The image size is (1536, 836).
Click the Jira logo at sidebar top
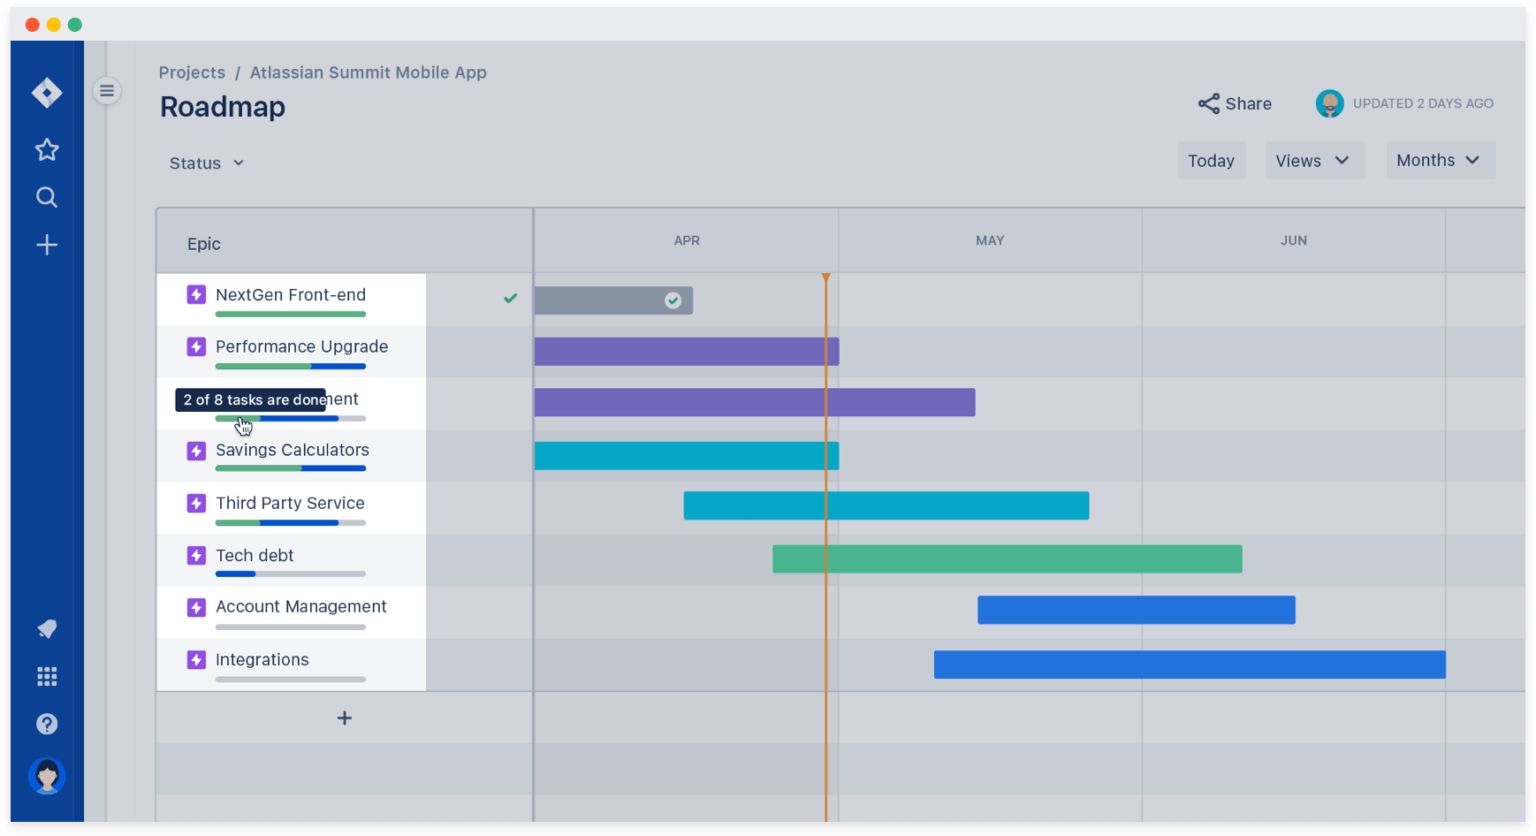[x=46, y=92]
